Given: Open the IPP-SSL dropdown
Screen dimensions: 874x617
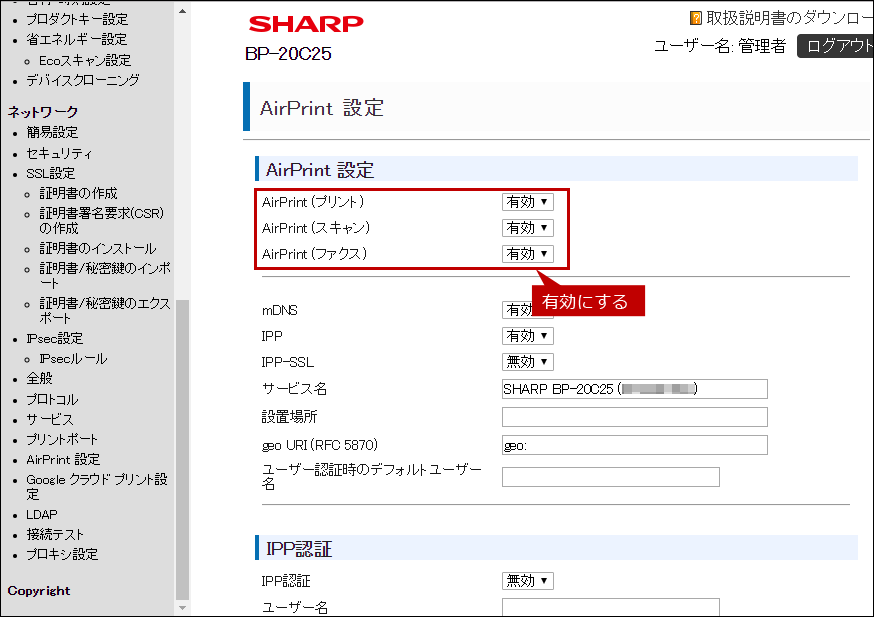Looking at the screenshot, I should (527, 362).
